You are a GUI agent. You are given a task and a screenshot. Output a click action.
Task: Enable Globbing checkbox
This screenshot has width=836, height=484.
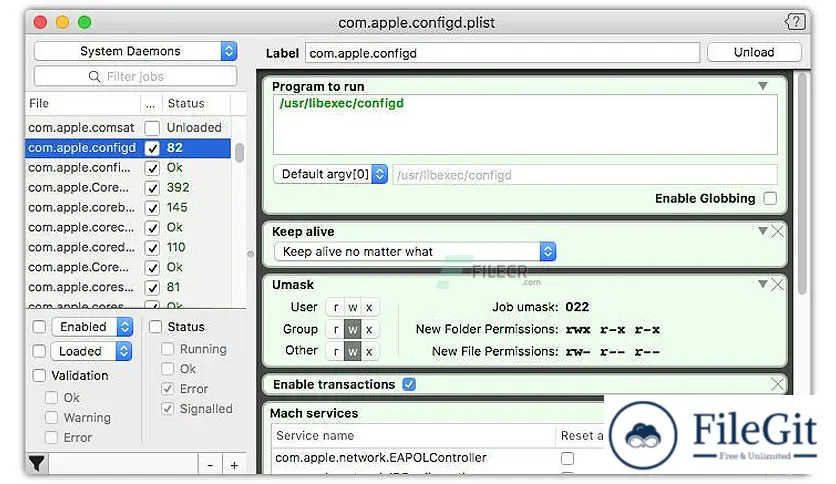point(769,198)
